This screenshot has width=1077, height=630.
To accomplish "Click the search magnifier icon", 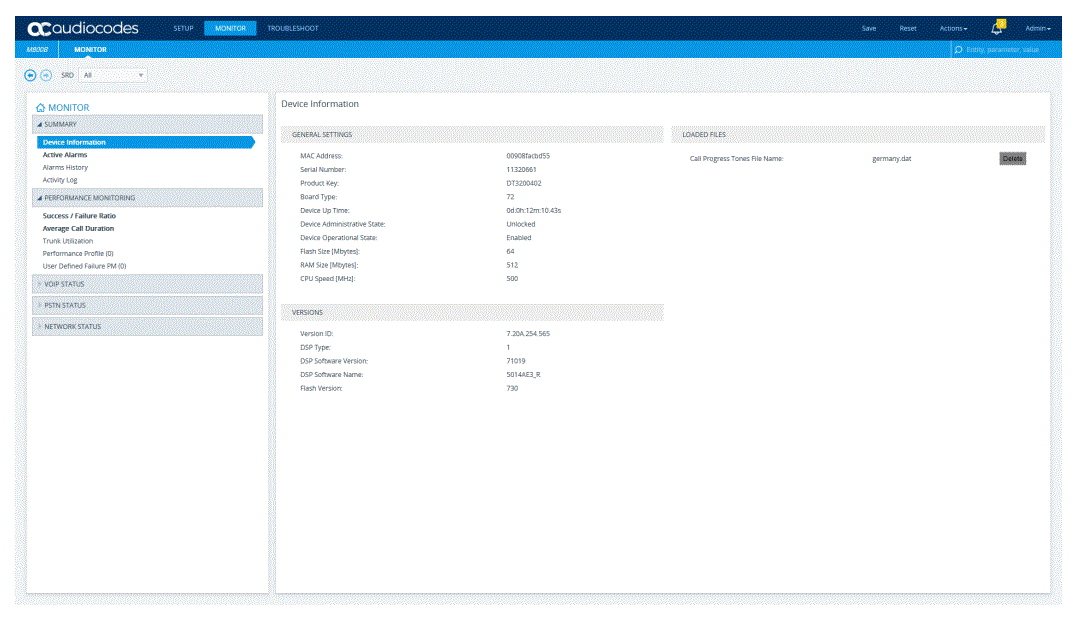I will click(x=959, y=49).
